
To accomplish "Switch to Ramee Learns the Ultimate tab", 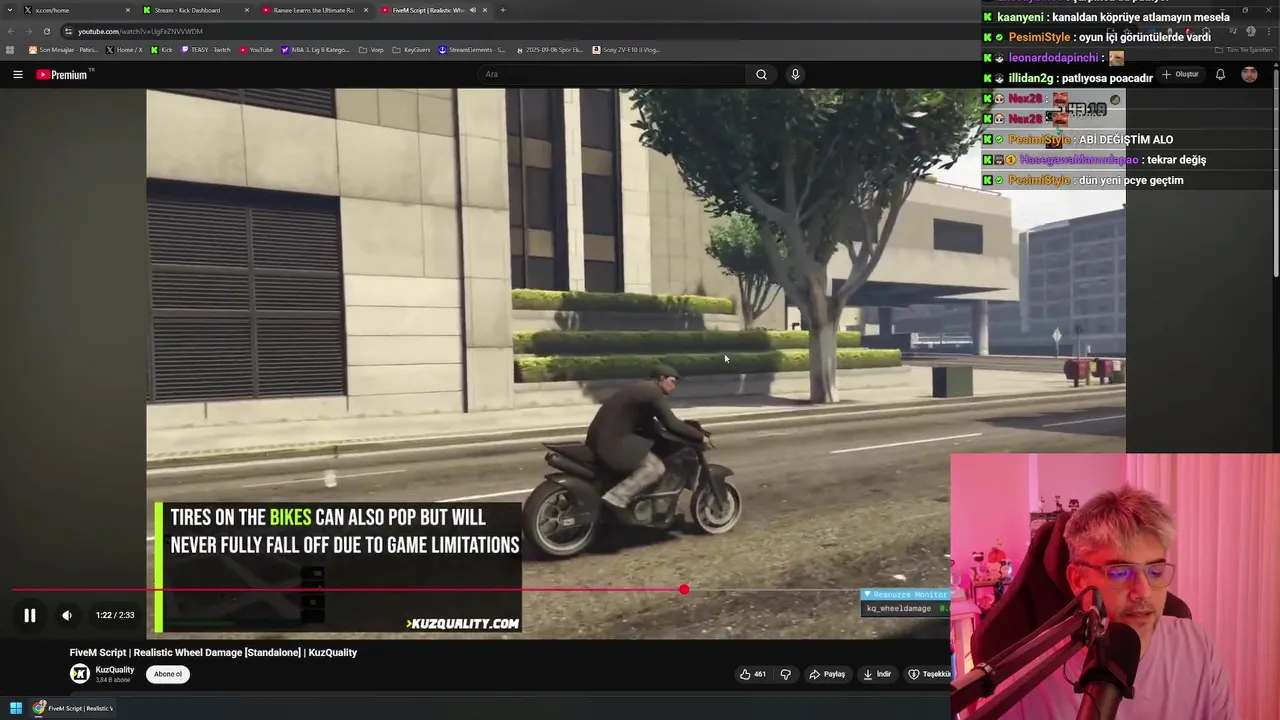I will (314, 10).
